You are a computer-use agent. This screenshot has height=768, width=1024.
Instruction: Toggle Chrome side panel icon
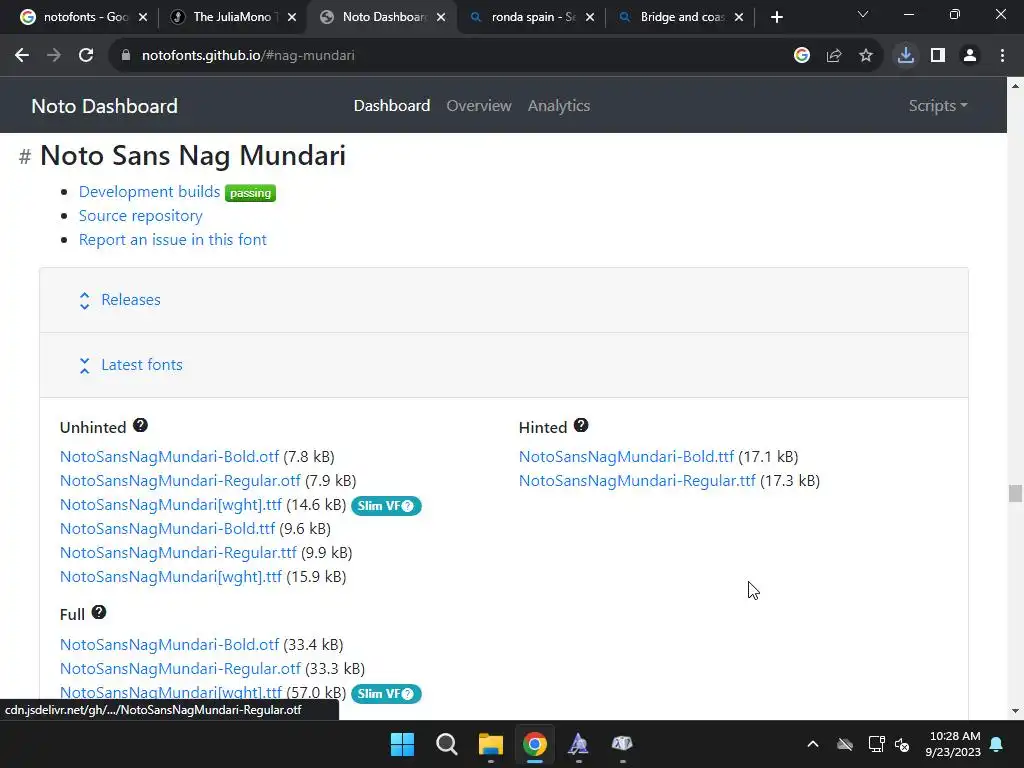click(x=938, y=56)
